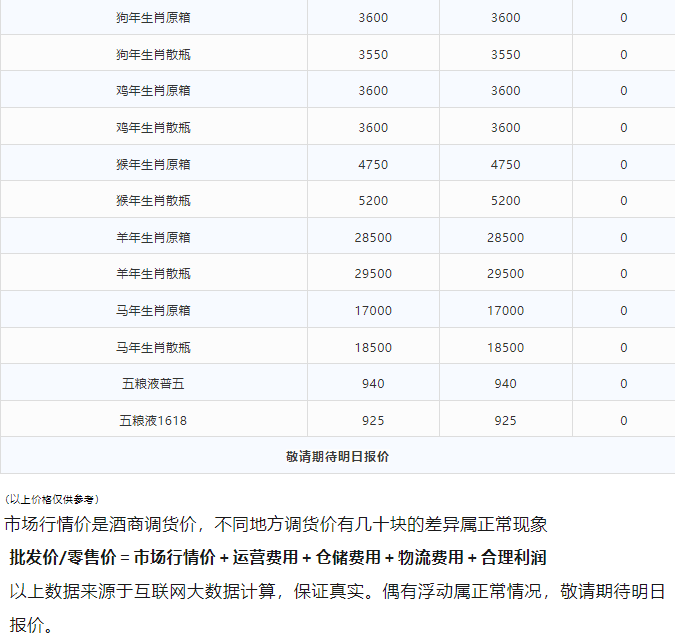675x640 pixels.
Task: Click the right 925 price for 五粮液1618
Action: point(506,421)
